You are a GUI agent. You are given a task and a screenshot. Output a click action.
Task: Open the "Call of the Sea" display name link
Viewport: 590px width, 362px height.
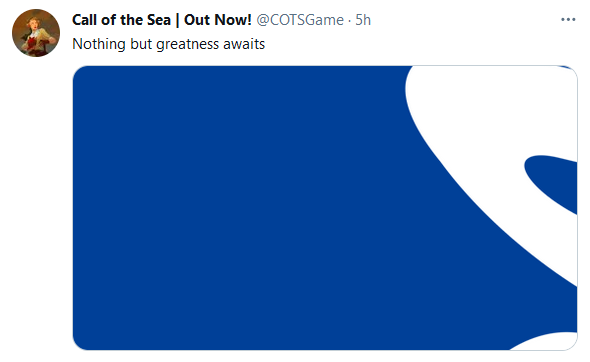point(121,20)
